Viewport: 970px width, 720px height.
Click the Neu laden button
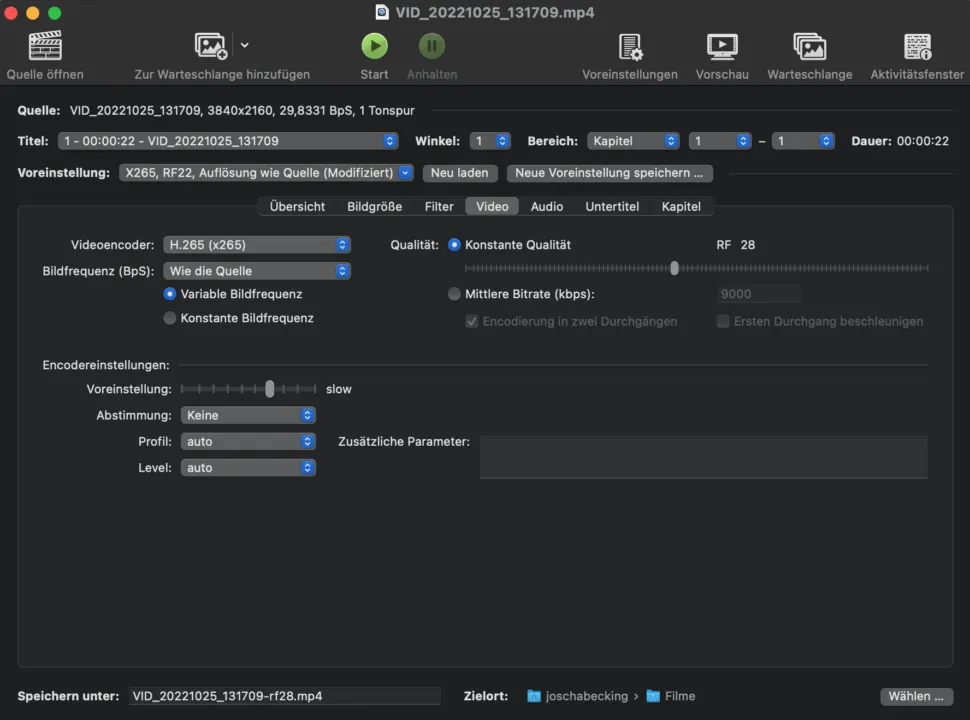[x=460, y=173]
